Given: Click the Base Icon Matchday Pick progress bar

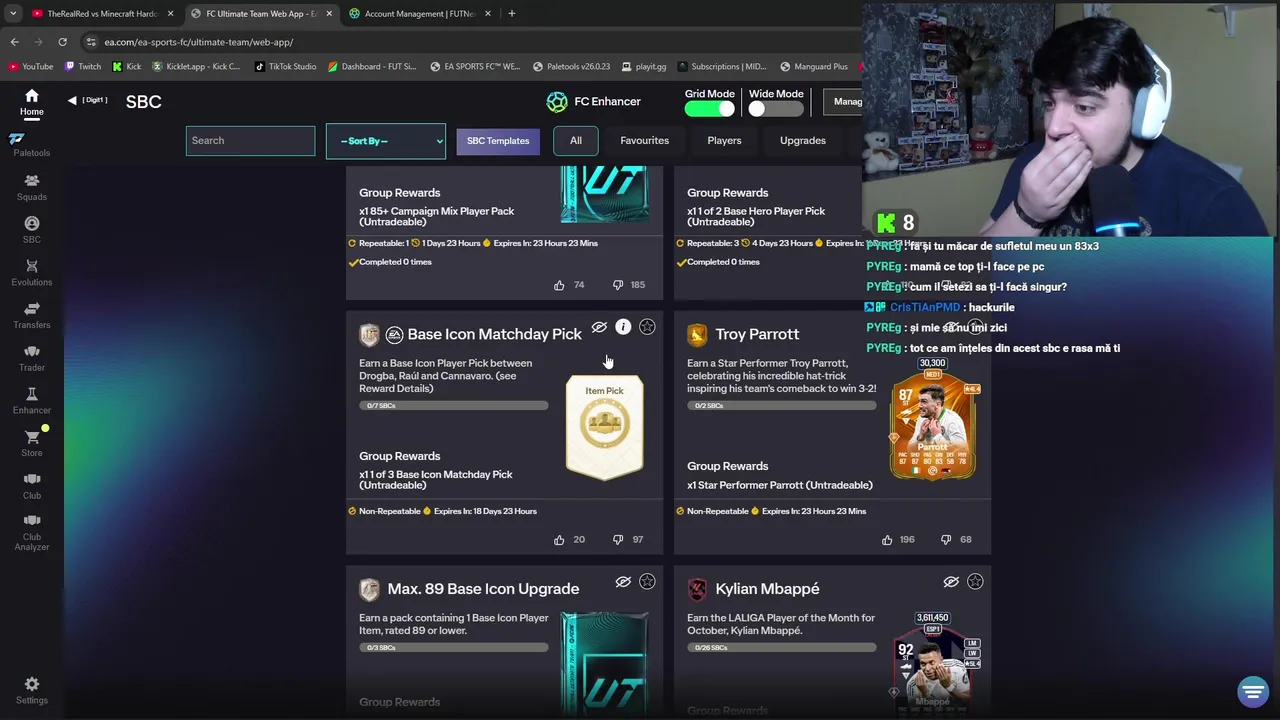Looking at the screenshot, I should 453,405.
